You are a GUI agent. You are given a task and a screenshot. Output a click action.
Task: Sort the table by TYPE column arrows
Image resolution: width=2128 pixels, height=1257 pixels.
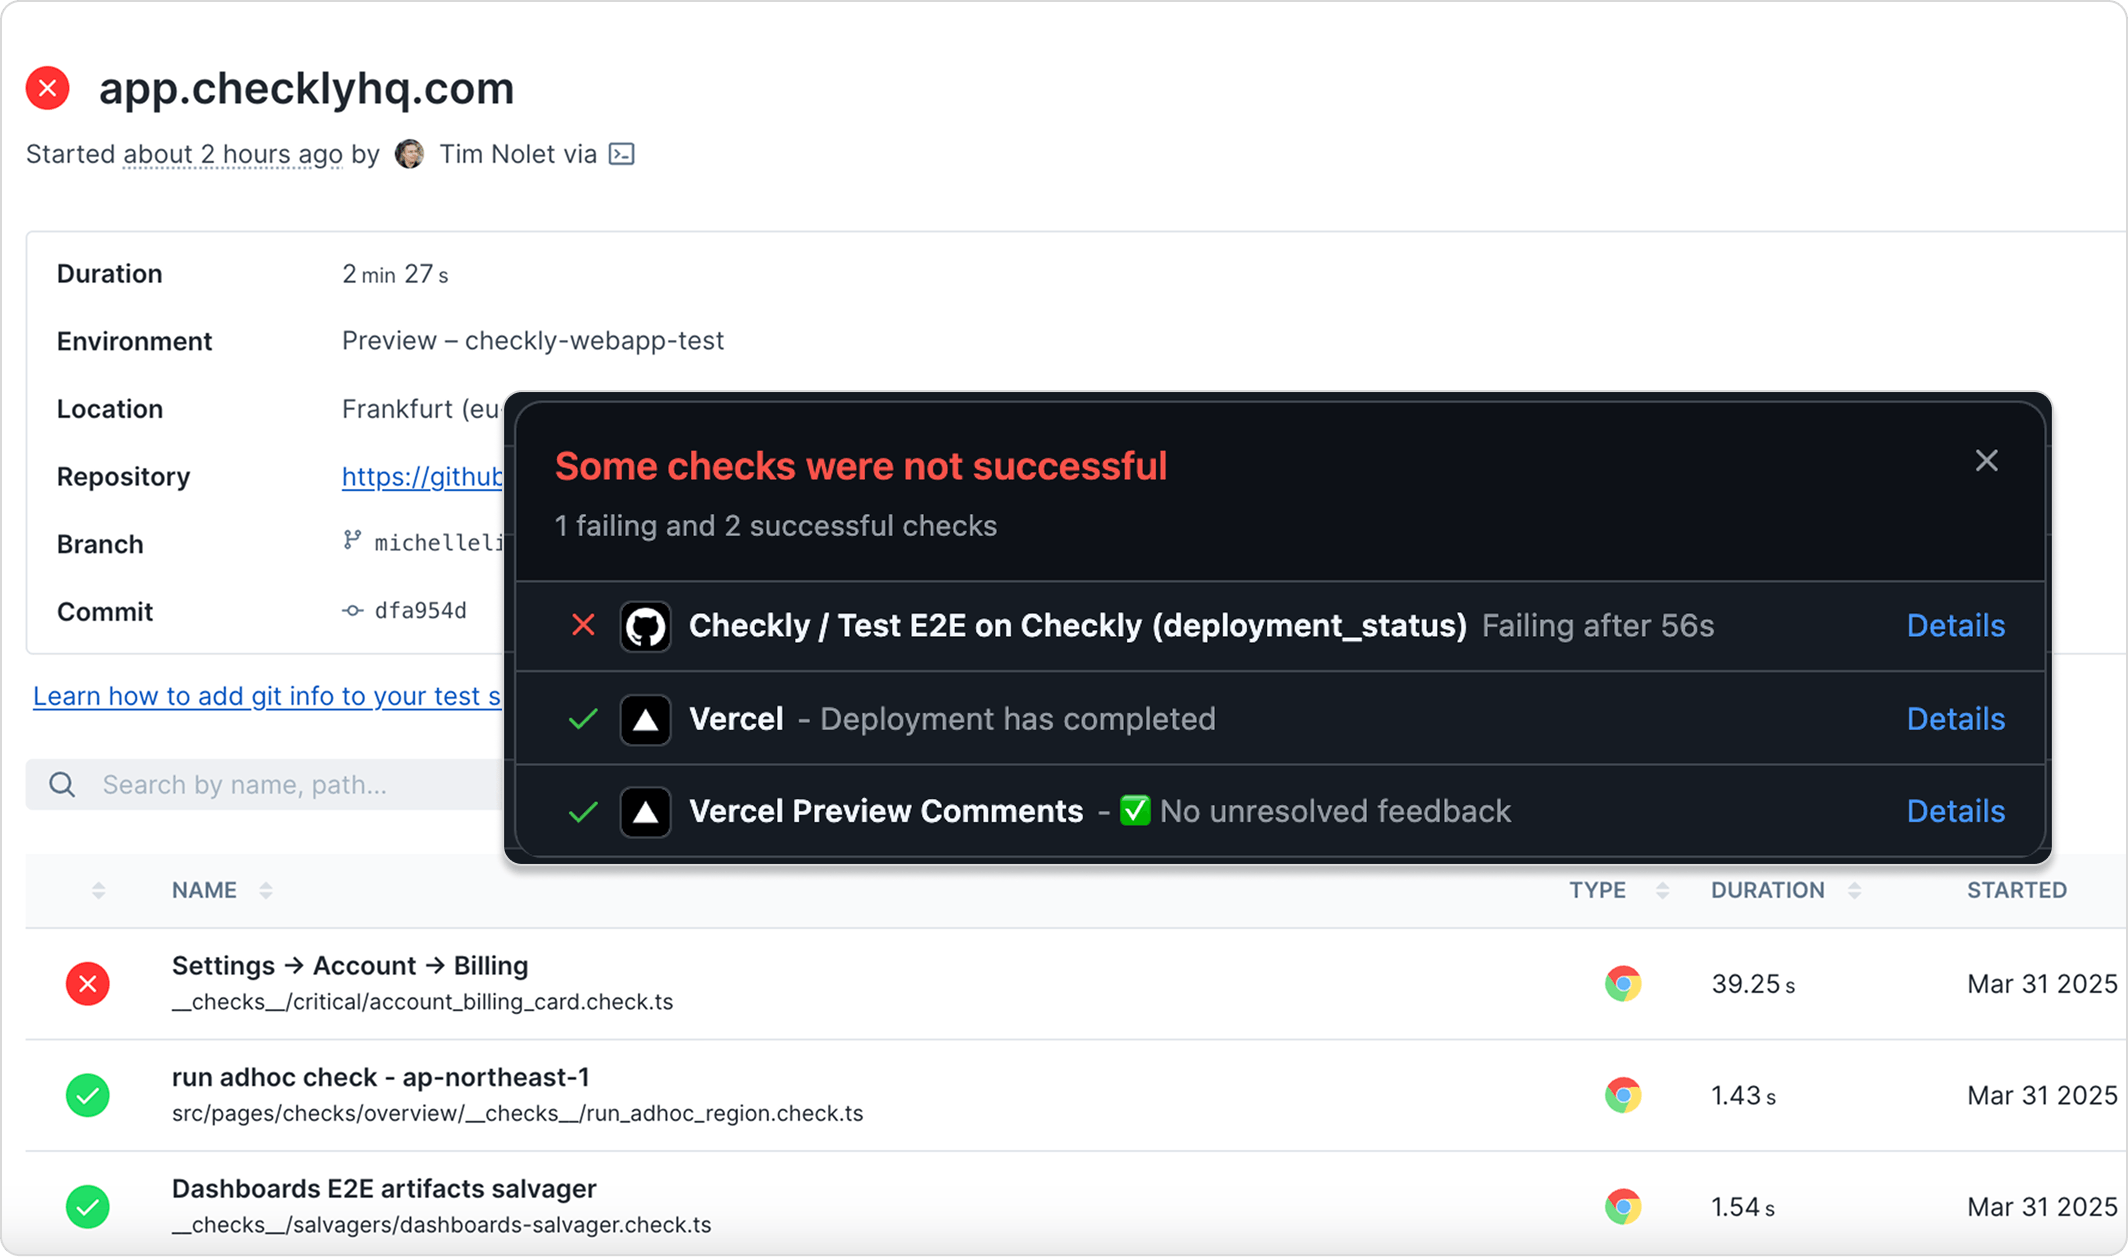point(1662,890)
